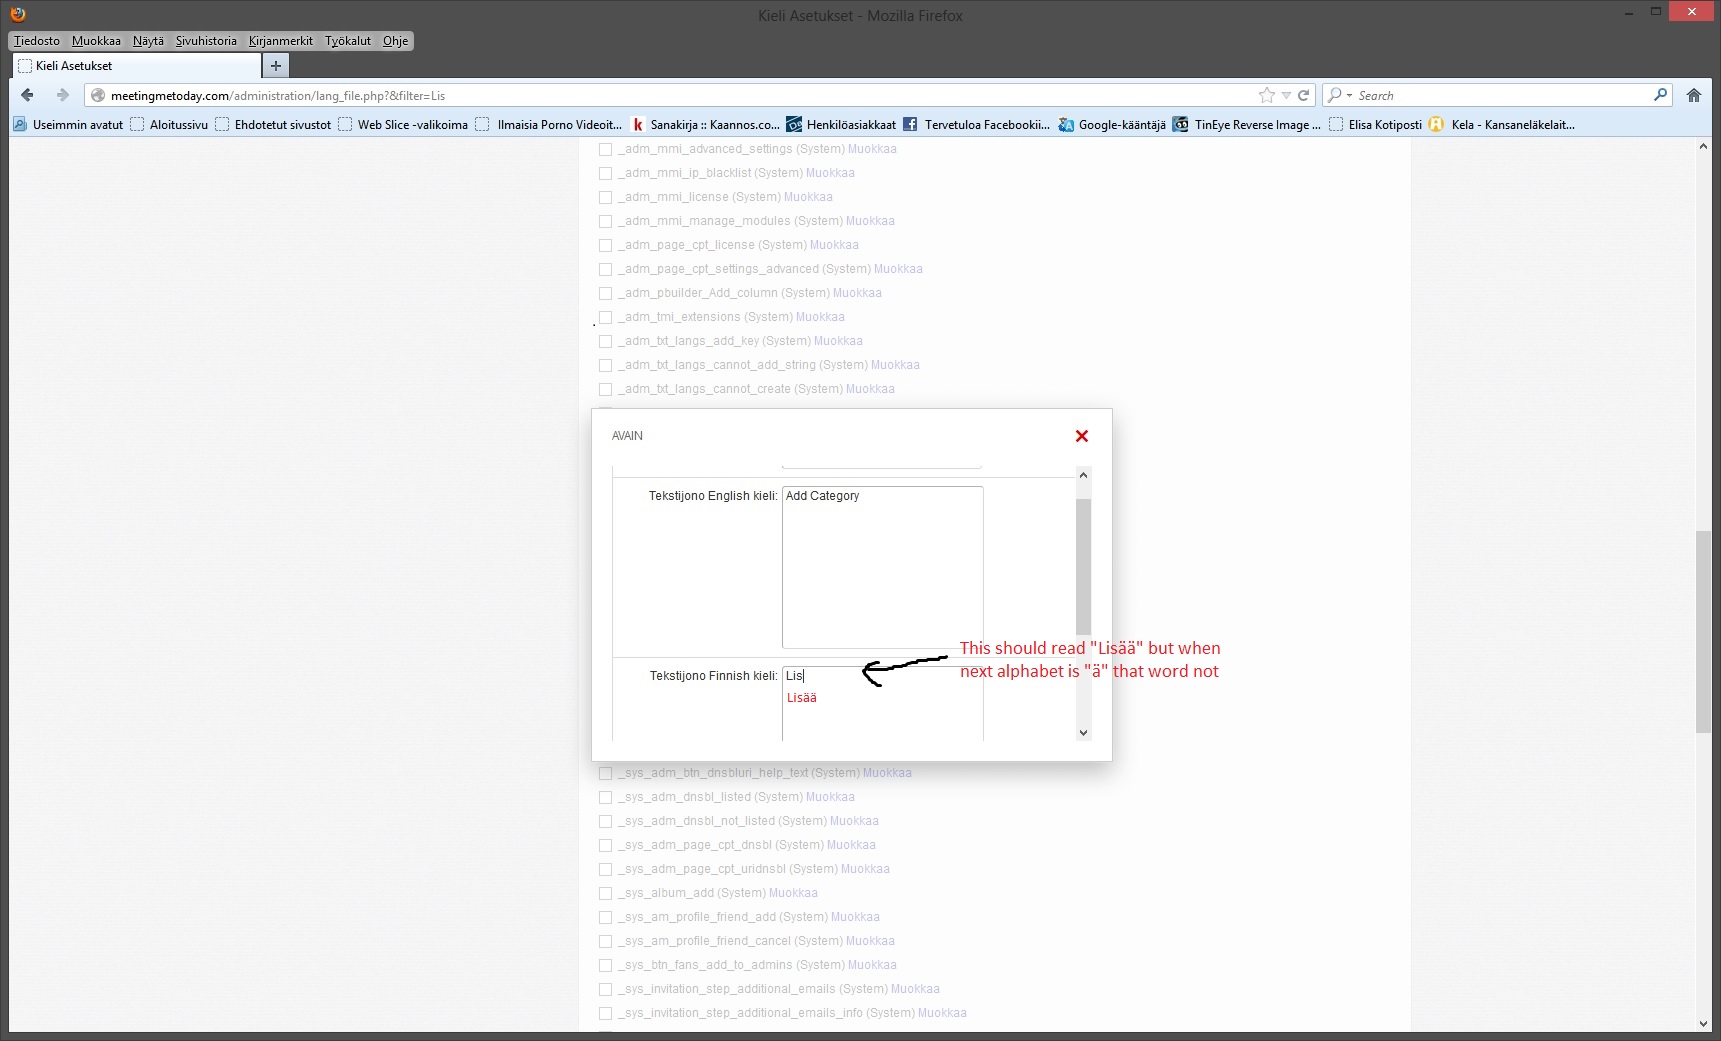The width and height of the screenshot is (1721, 1041).
Task: Tick the _adm_txt_langs_add_key checkbox
Action: click(605, 341)
